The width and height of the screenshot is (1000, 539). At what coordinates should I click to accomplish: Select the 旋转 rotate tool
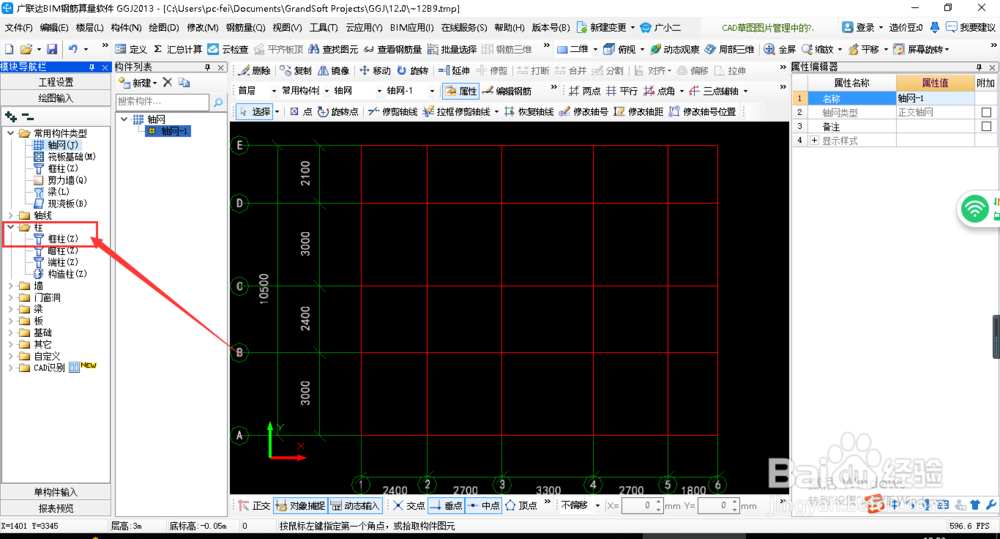412,70
